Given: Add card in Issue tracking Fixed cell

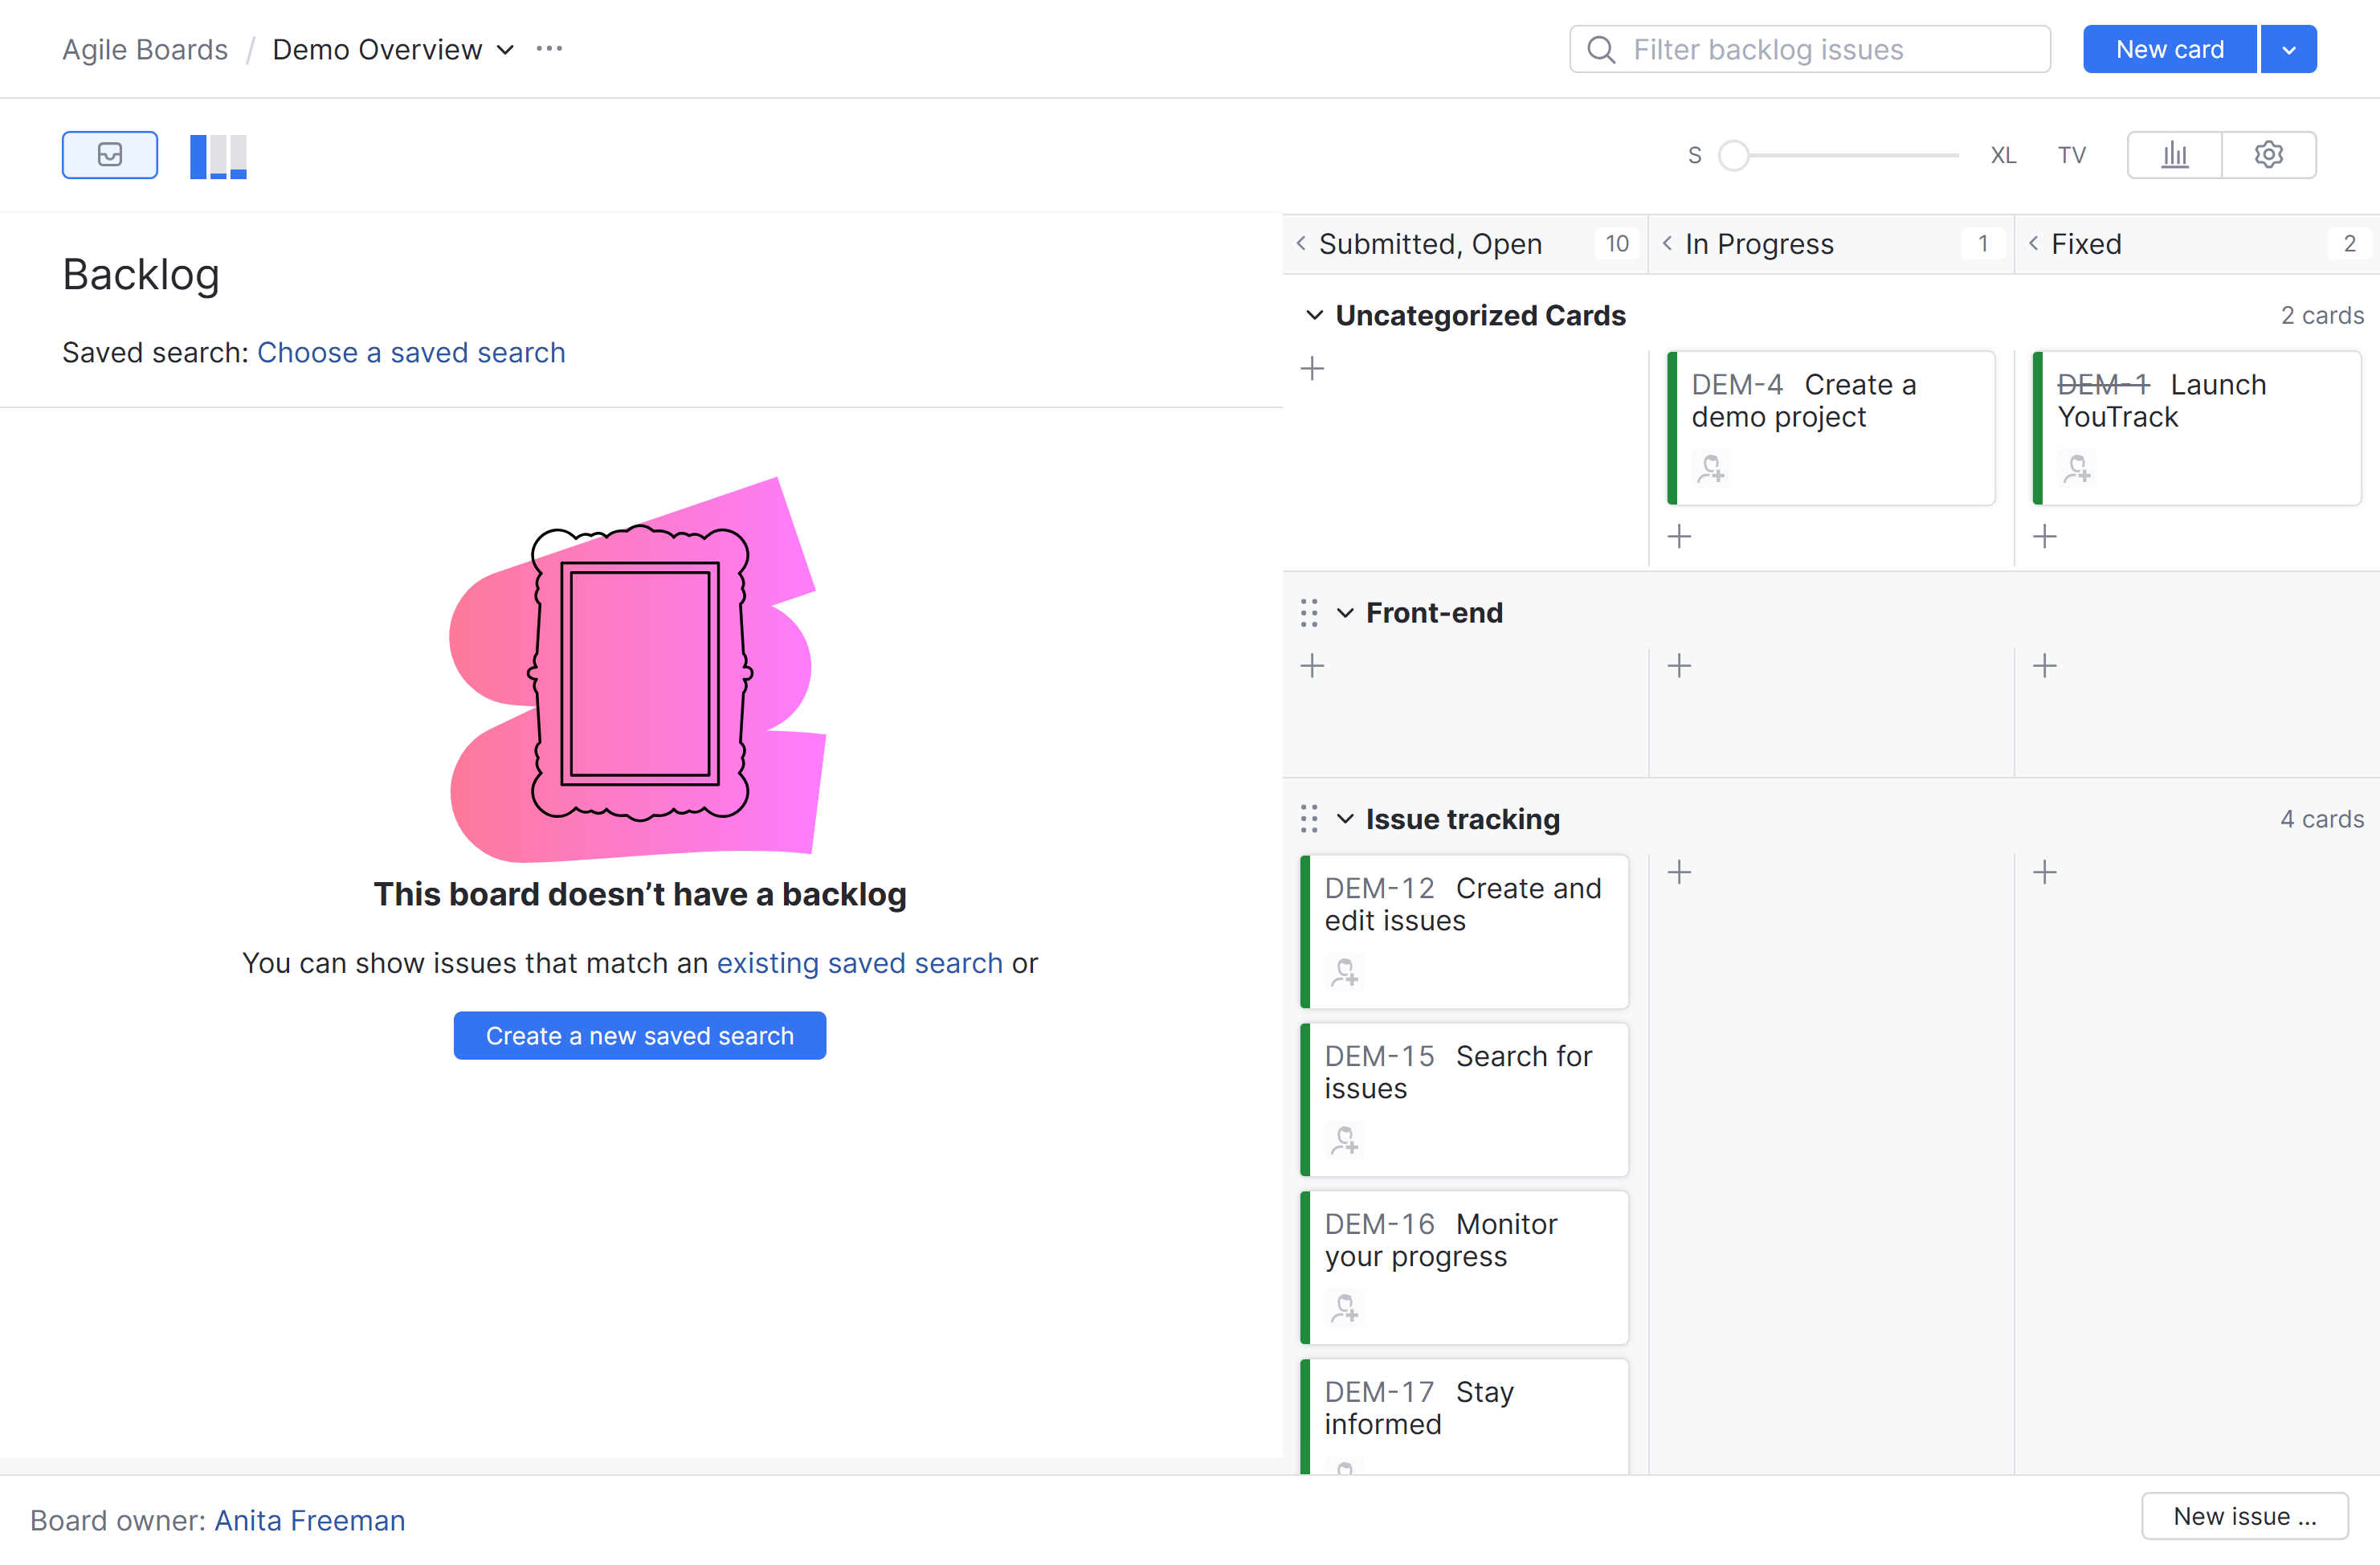Looking at the screenshot, I should [2045, 873].
